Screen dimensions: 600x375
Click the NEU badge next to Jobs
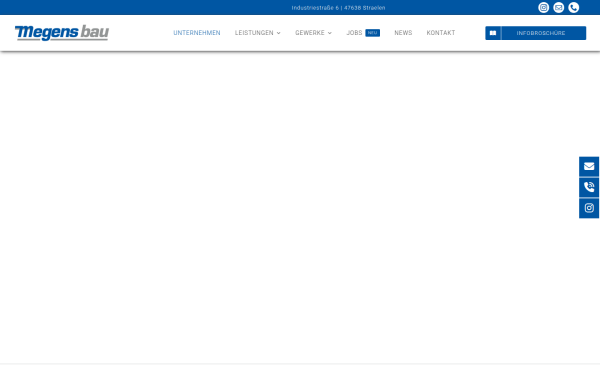point(372,33)
